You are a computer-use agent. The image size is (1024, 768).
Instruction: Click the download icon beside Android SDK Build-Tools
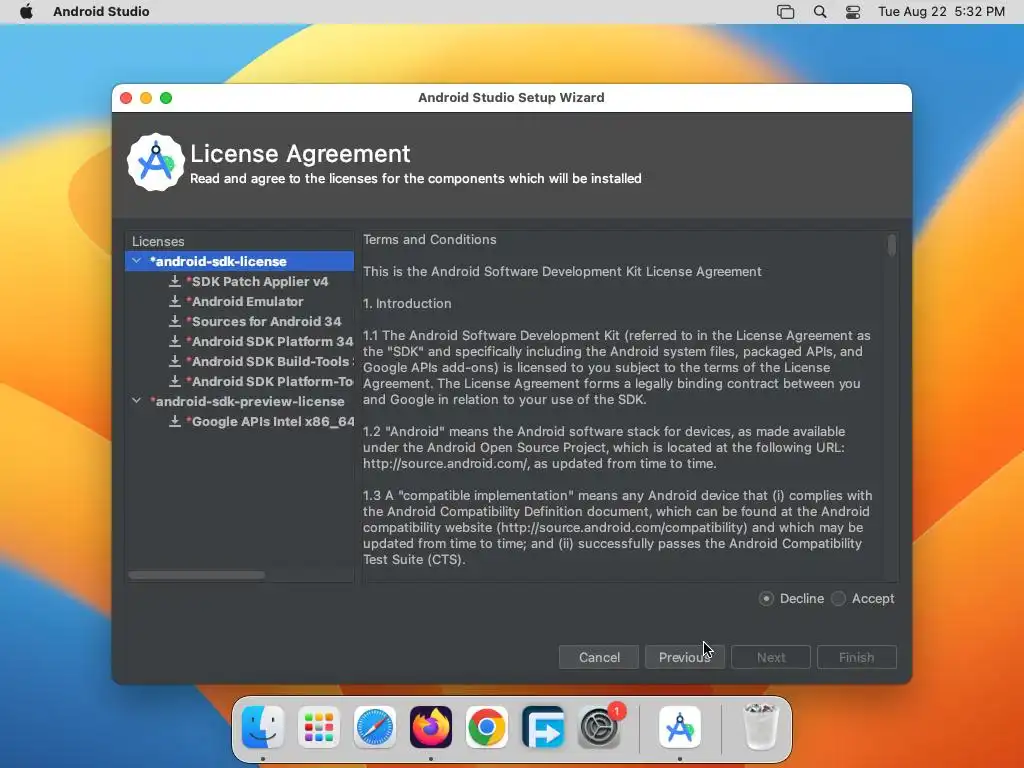click(174, 361)
